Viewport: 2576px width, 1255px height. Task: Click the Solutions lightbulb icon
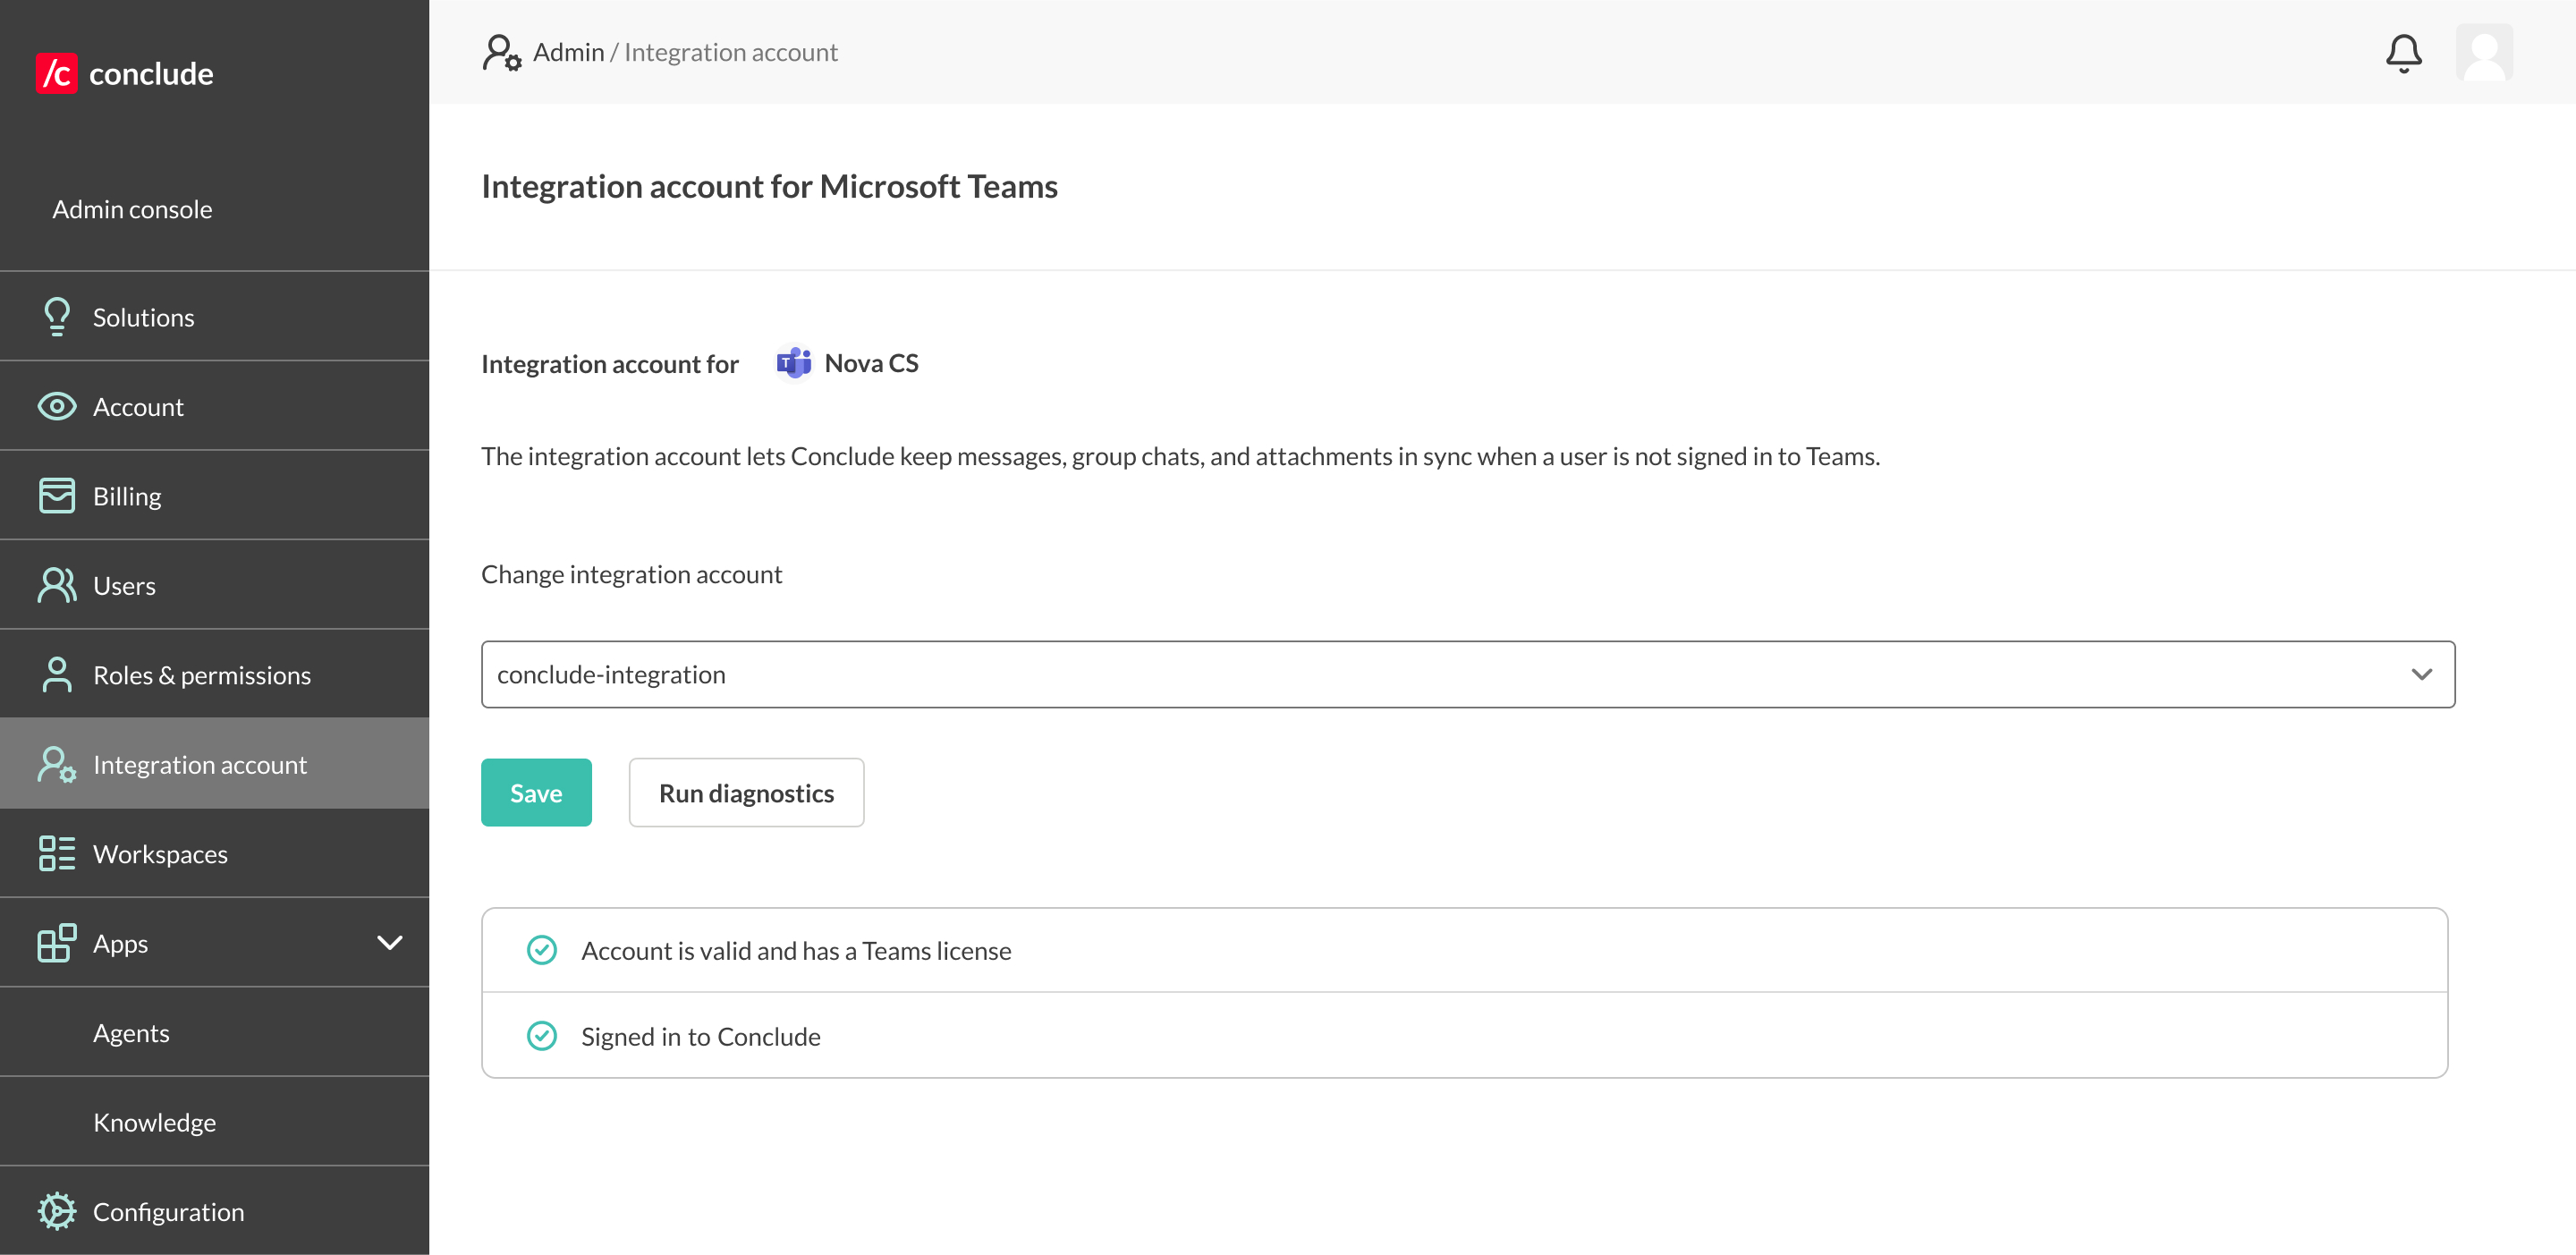click(57, 317)
